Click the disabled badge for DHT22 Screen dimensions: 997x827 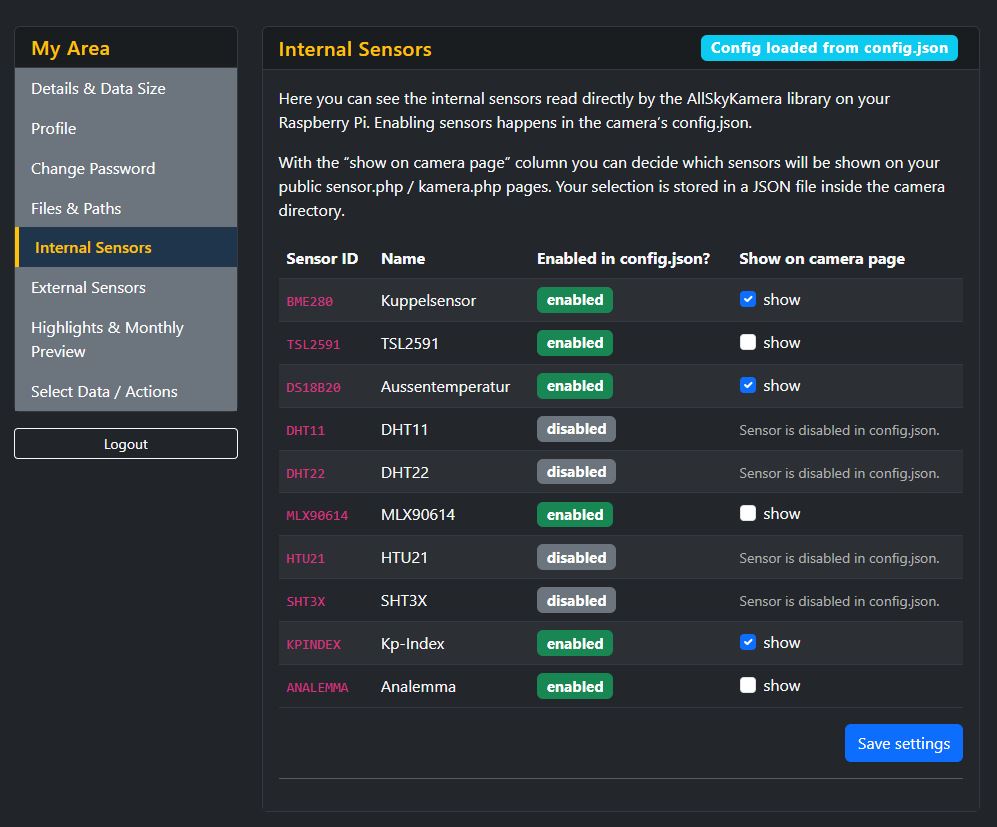[576, 471]
